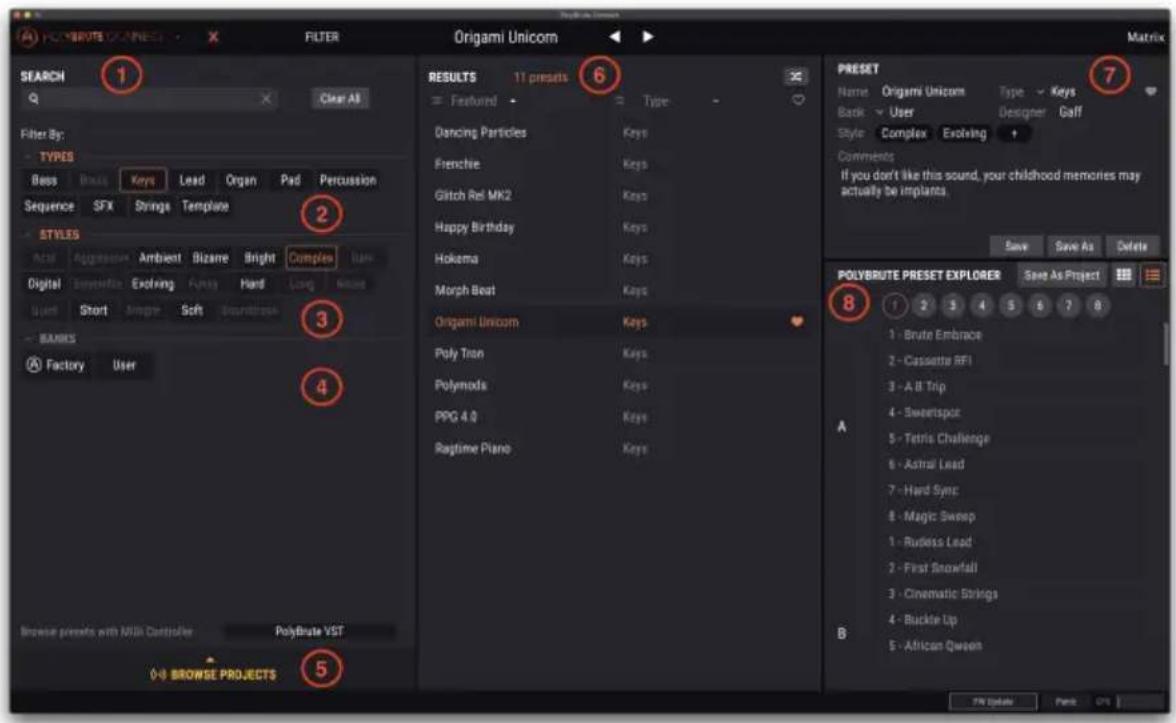Select bank circle 6 in Preset Explorer
The image size is (1176, 723).
tap(1040, 305)
